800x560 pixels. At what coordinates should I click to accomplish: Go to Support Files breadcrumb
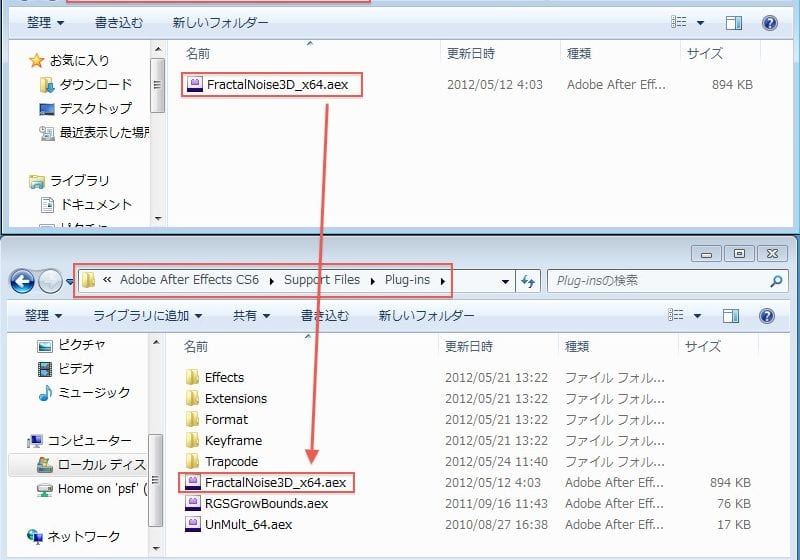pyautogui.click(x=322, y=280)
